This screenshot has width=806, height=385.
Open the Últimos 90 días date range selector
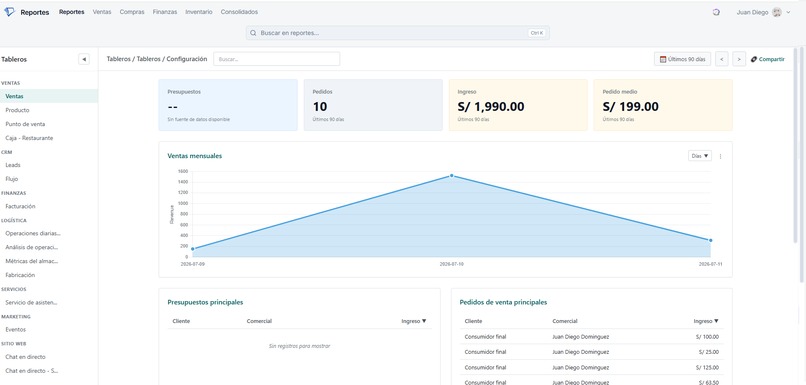(682, 59)
